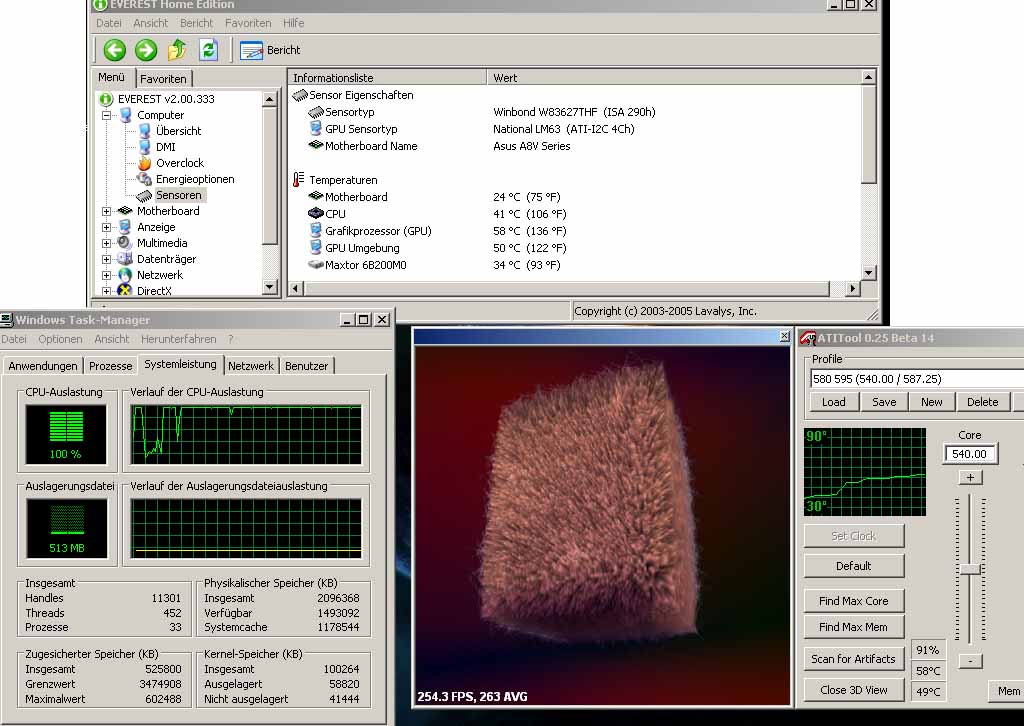This screenshot has width=1024, height=726.
Task: Click Scan for Artifacts in ATITool
Action: (x=853, y=659)
